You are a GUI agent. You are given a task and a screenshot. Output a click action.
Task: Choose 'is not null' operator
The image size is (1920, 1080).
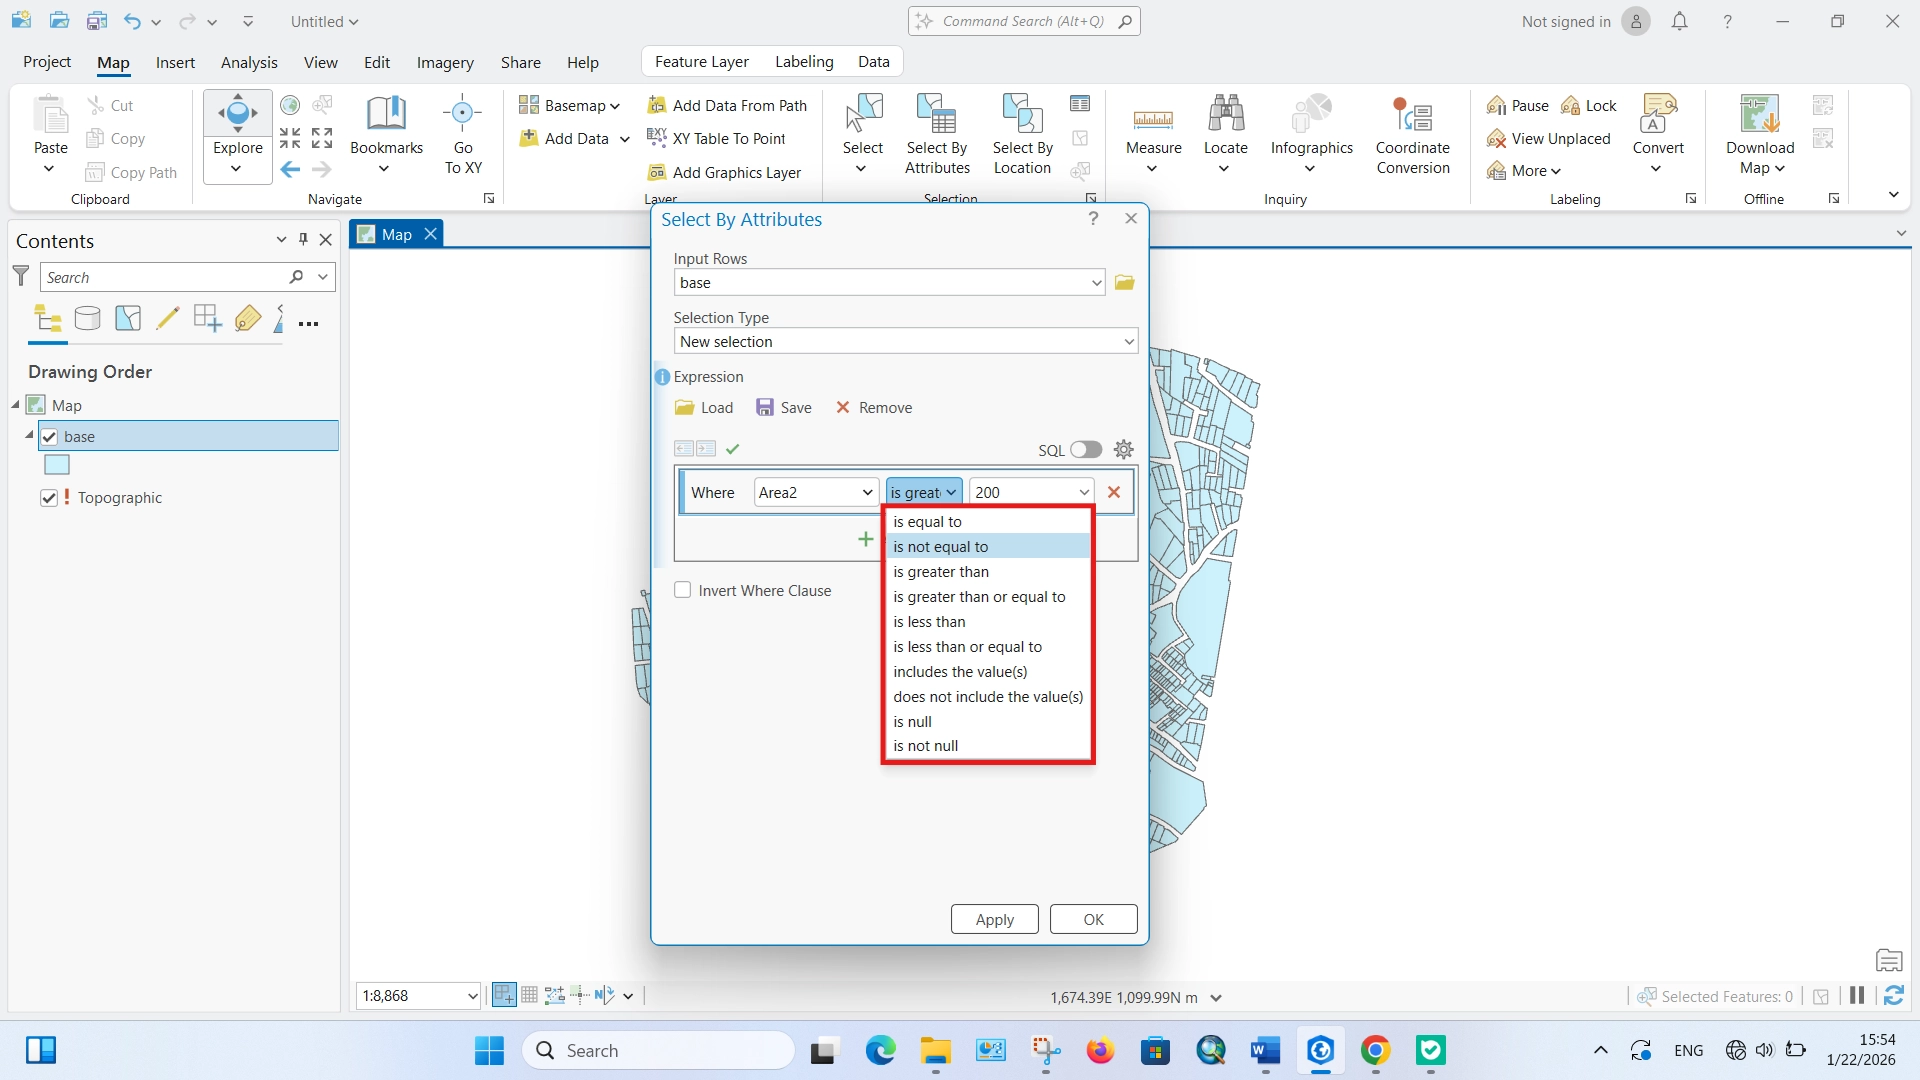[x=987, y=746]
